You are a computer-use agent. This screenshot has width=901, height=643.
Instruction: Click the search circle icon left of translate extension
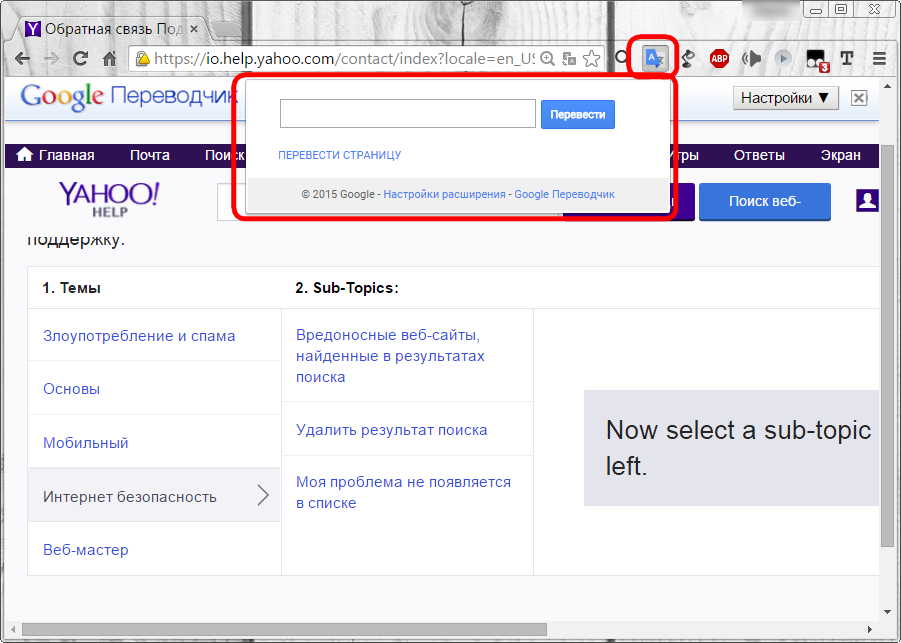pyautogui.click(x=621, y=57)
